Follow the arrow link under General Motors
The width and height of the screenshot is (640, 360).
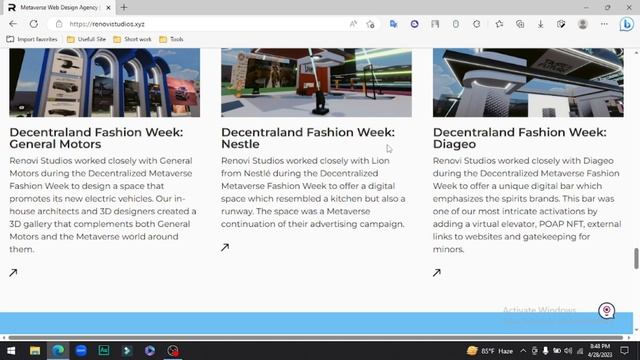pos(13,272)
